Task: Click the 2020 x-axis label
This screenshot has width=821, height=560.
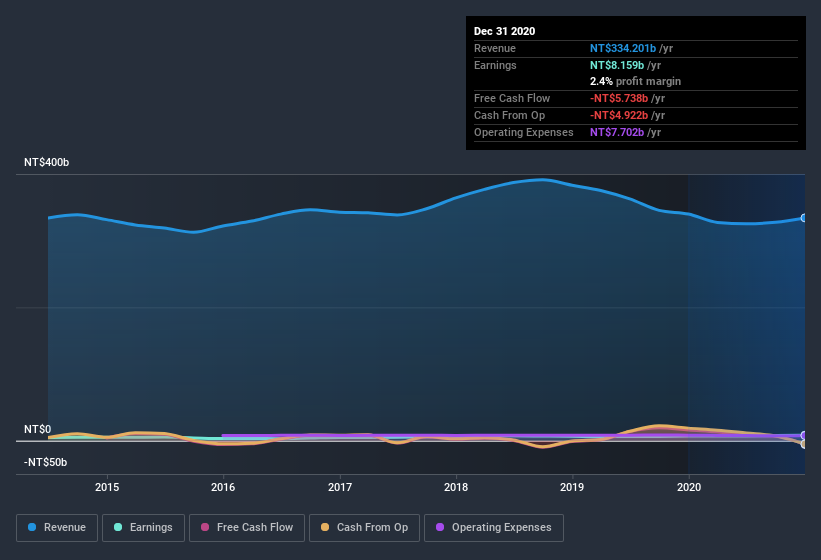Action: [689, 487]
